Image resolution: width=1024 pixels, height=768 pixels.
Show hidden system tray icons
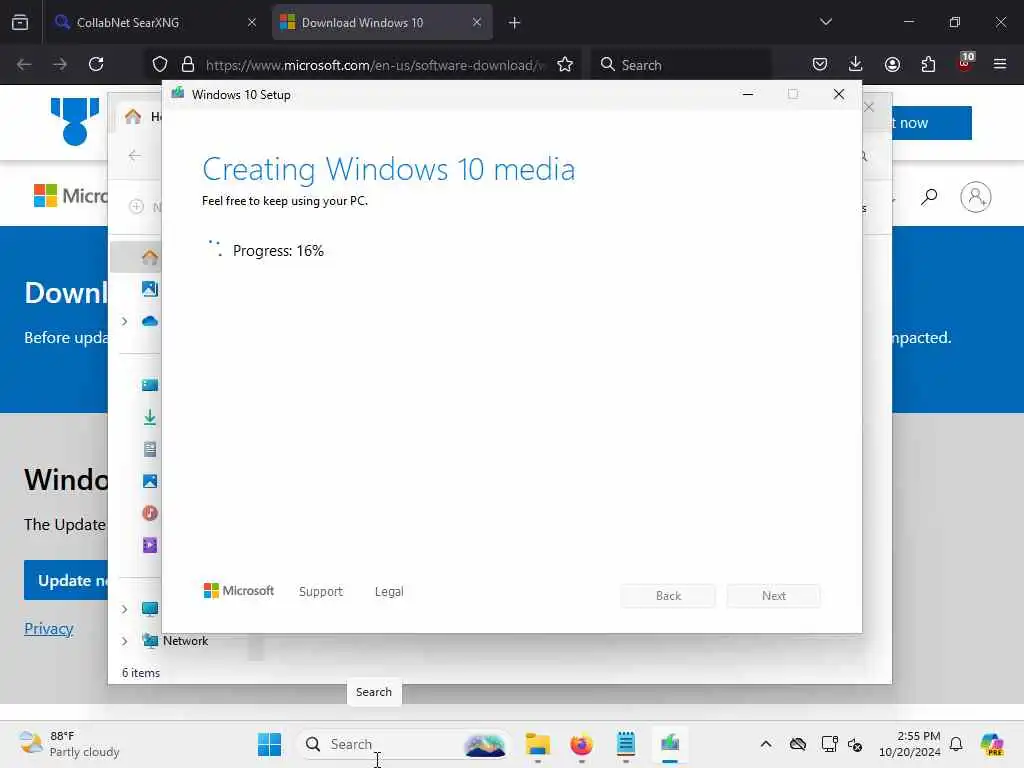pyautogui.click(x=766, y=744)
